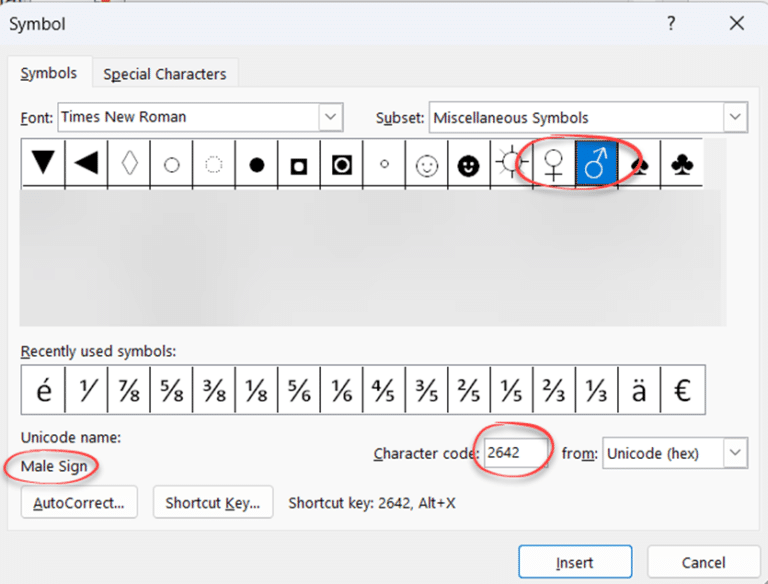This screenshot has width=768, height=584.
Task: Insert the selected symbol
Action: click(575, 562)
